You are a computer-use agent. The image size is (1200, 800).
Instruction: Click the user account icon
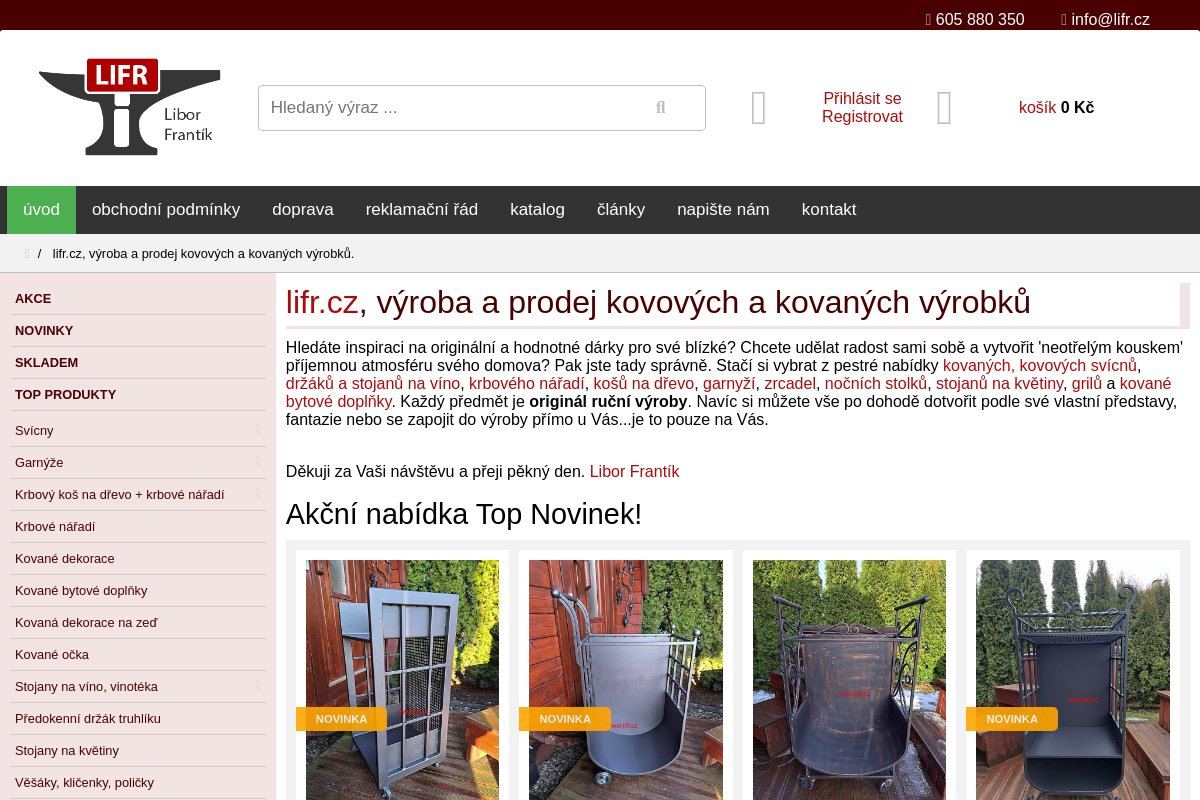(759, 108)
